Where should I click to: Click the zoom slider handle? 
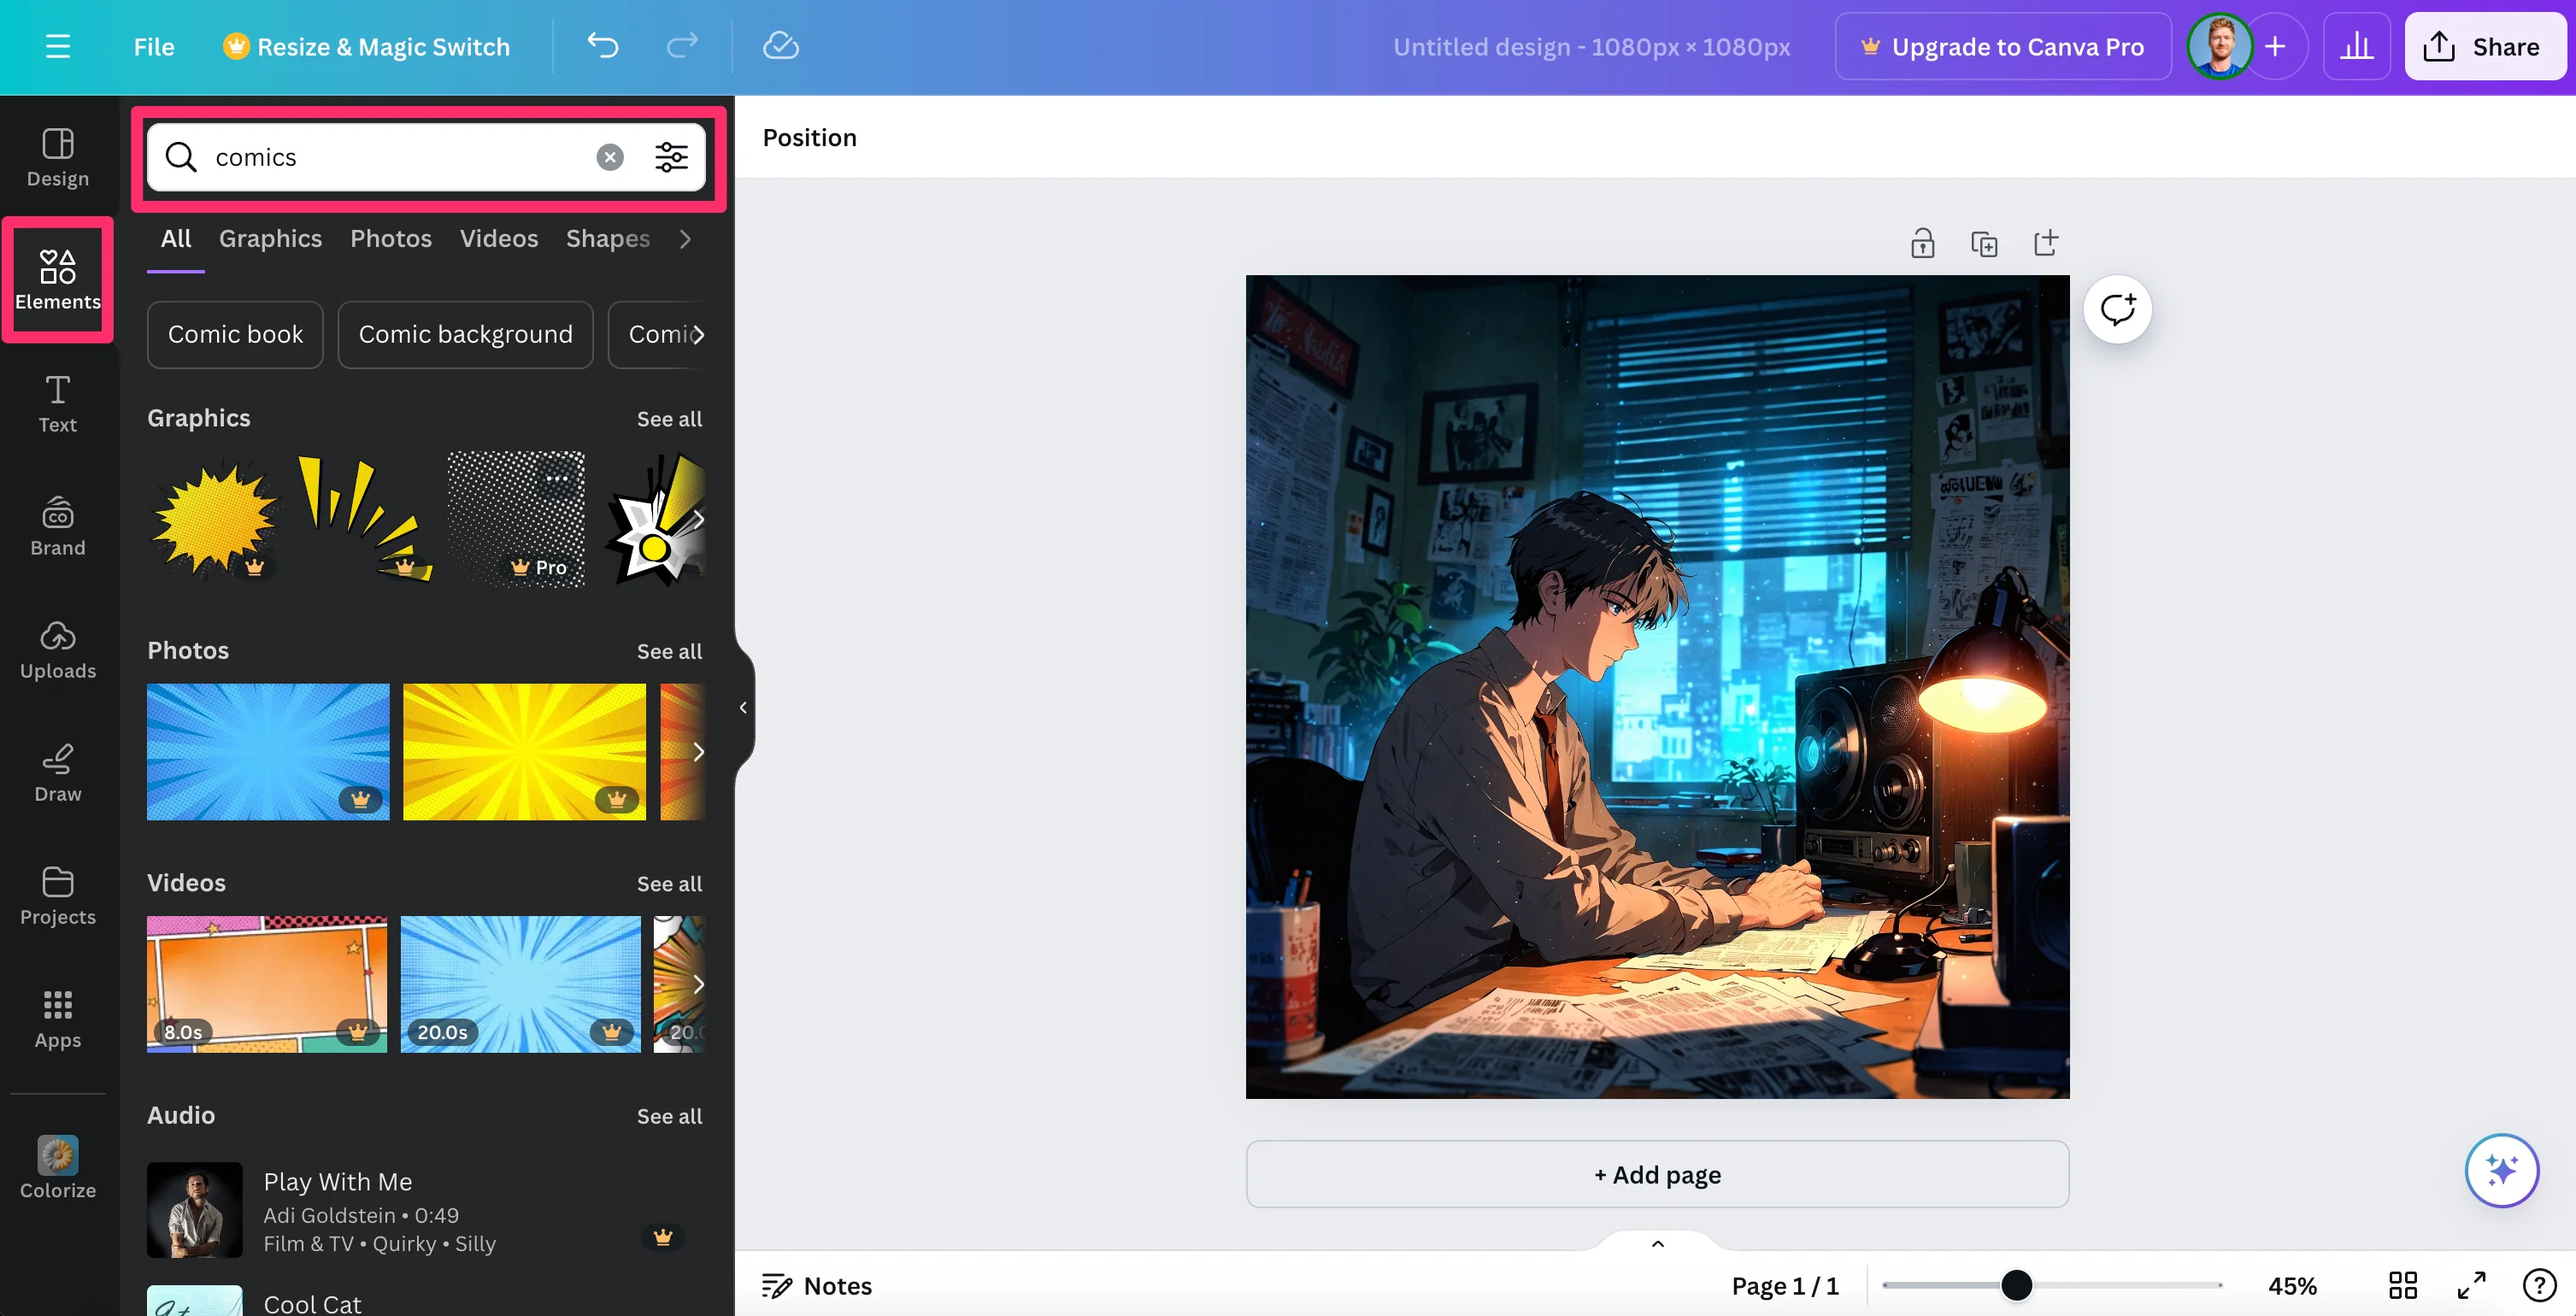click(2016, 1285)
